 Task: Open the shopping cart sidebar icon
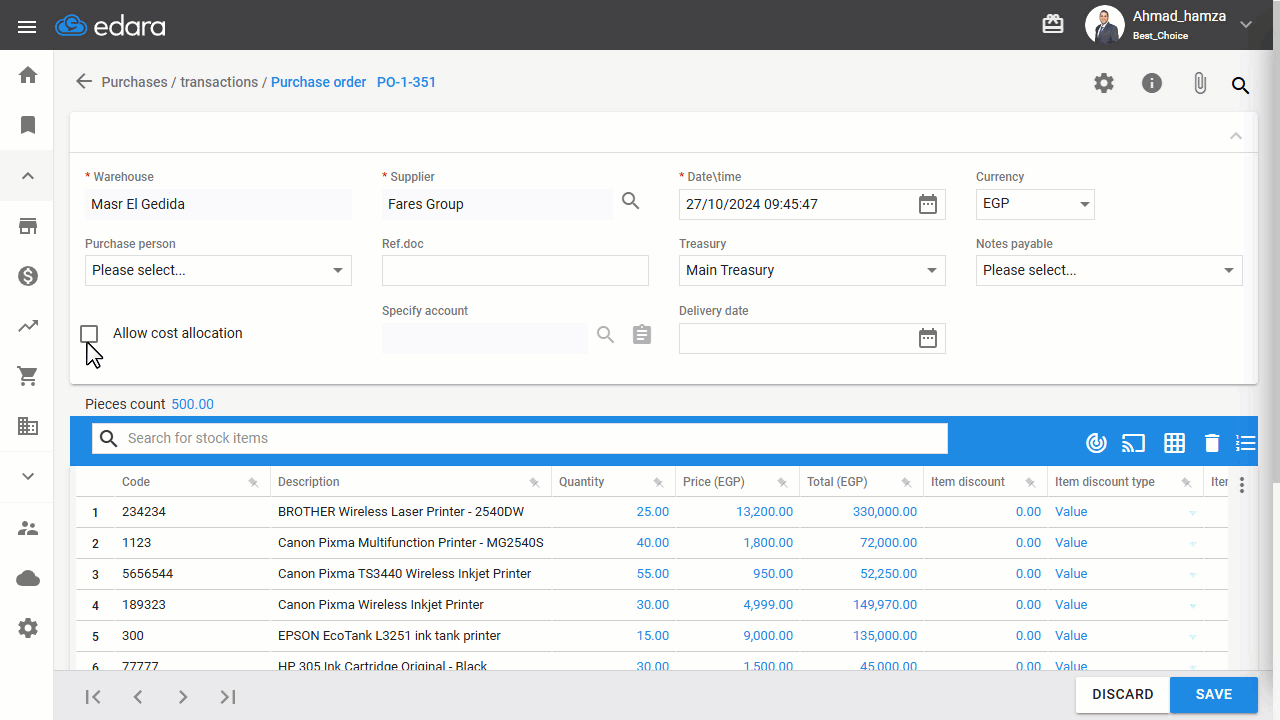[x=28, y=376]
